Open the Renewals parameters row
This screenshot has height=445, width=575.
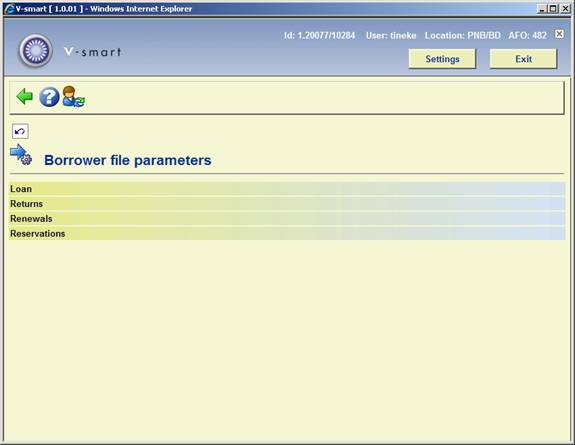[287, 219]
